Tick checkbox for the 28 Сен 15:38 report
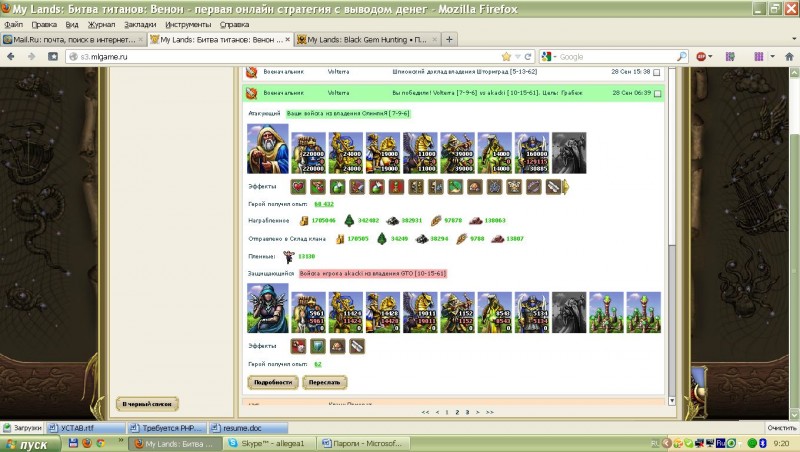This screenshot has height=452, width=800. tap(657, 73)
